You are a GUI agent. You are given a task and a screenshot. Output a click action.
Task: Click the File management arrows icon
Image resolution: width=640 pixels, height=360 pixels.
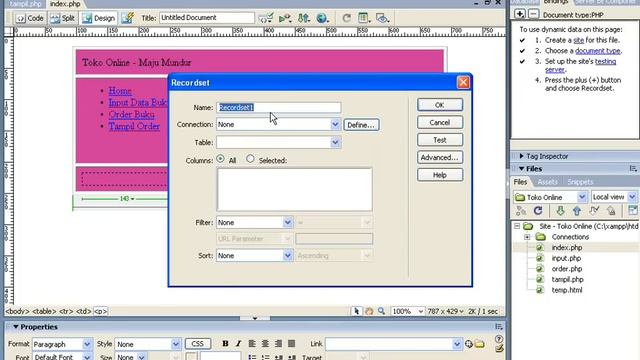click(304, 18)
